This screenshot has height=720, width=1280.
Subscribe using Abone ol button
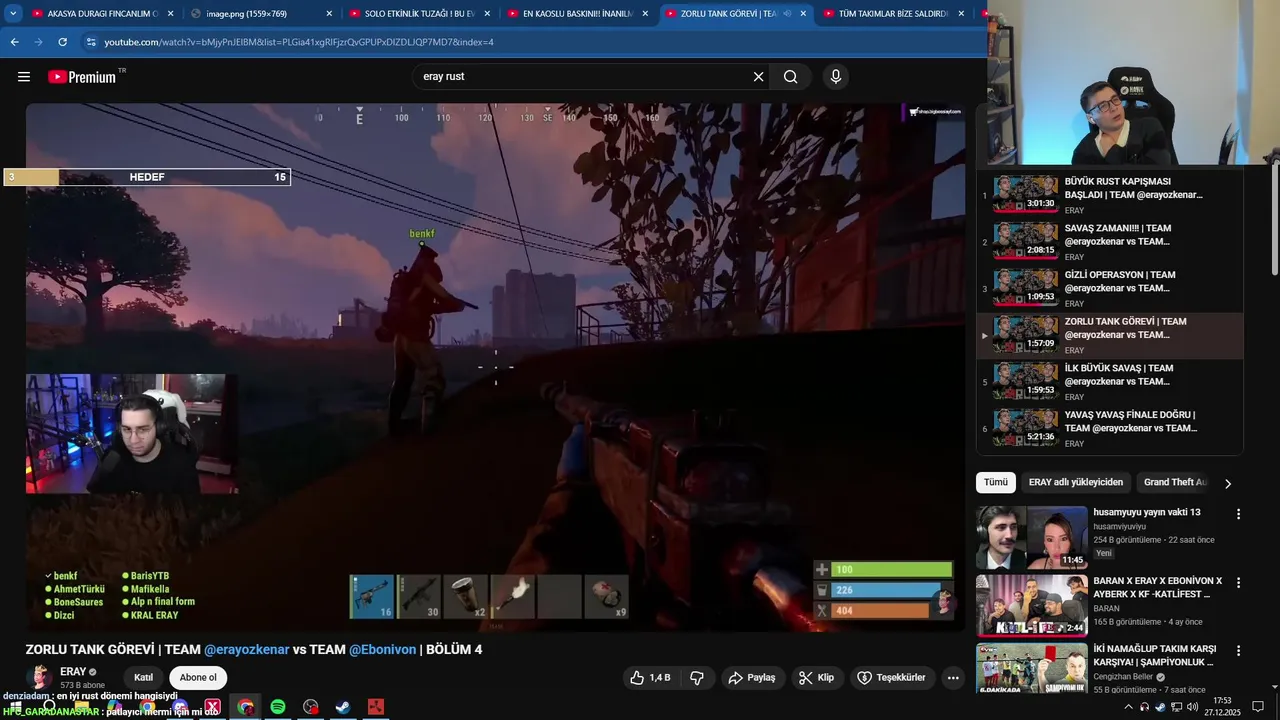[198, 678]
